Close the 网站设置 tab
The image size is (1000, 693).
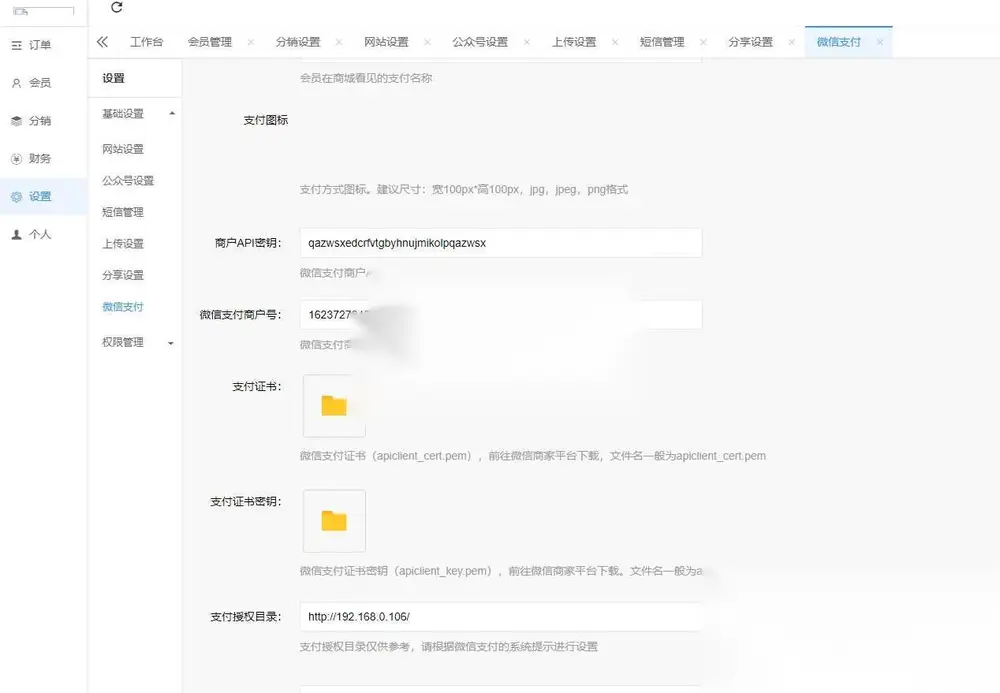pos(427,42)
